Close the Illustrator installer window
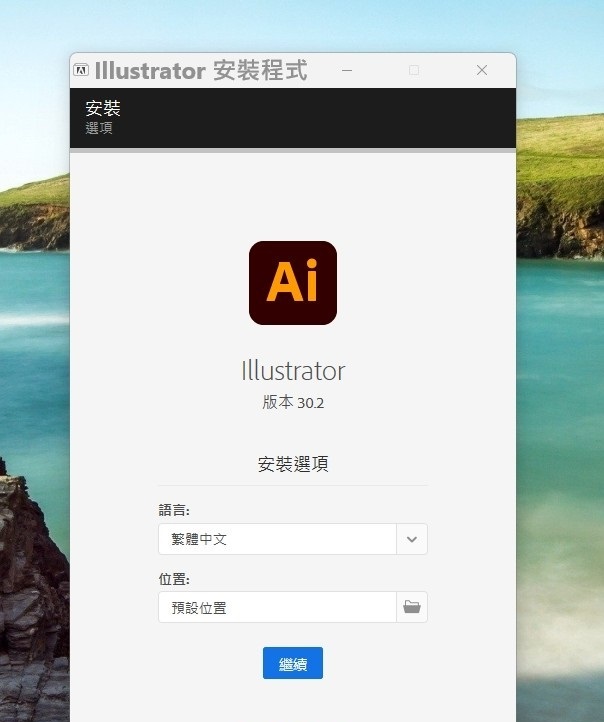This screenshot has height=722, width=604. [482, 70]
